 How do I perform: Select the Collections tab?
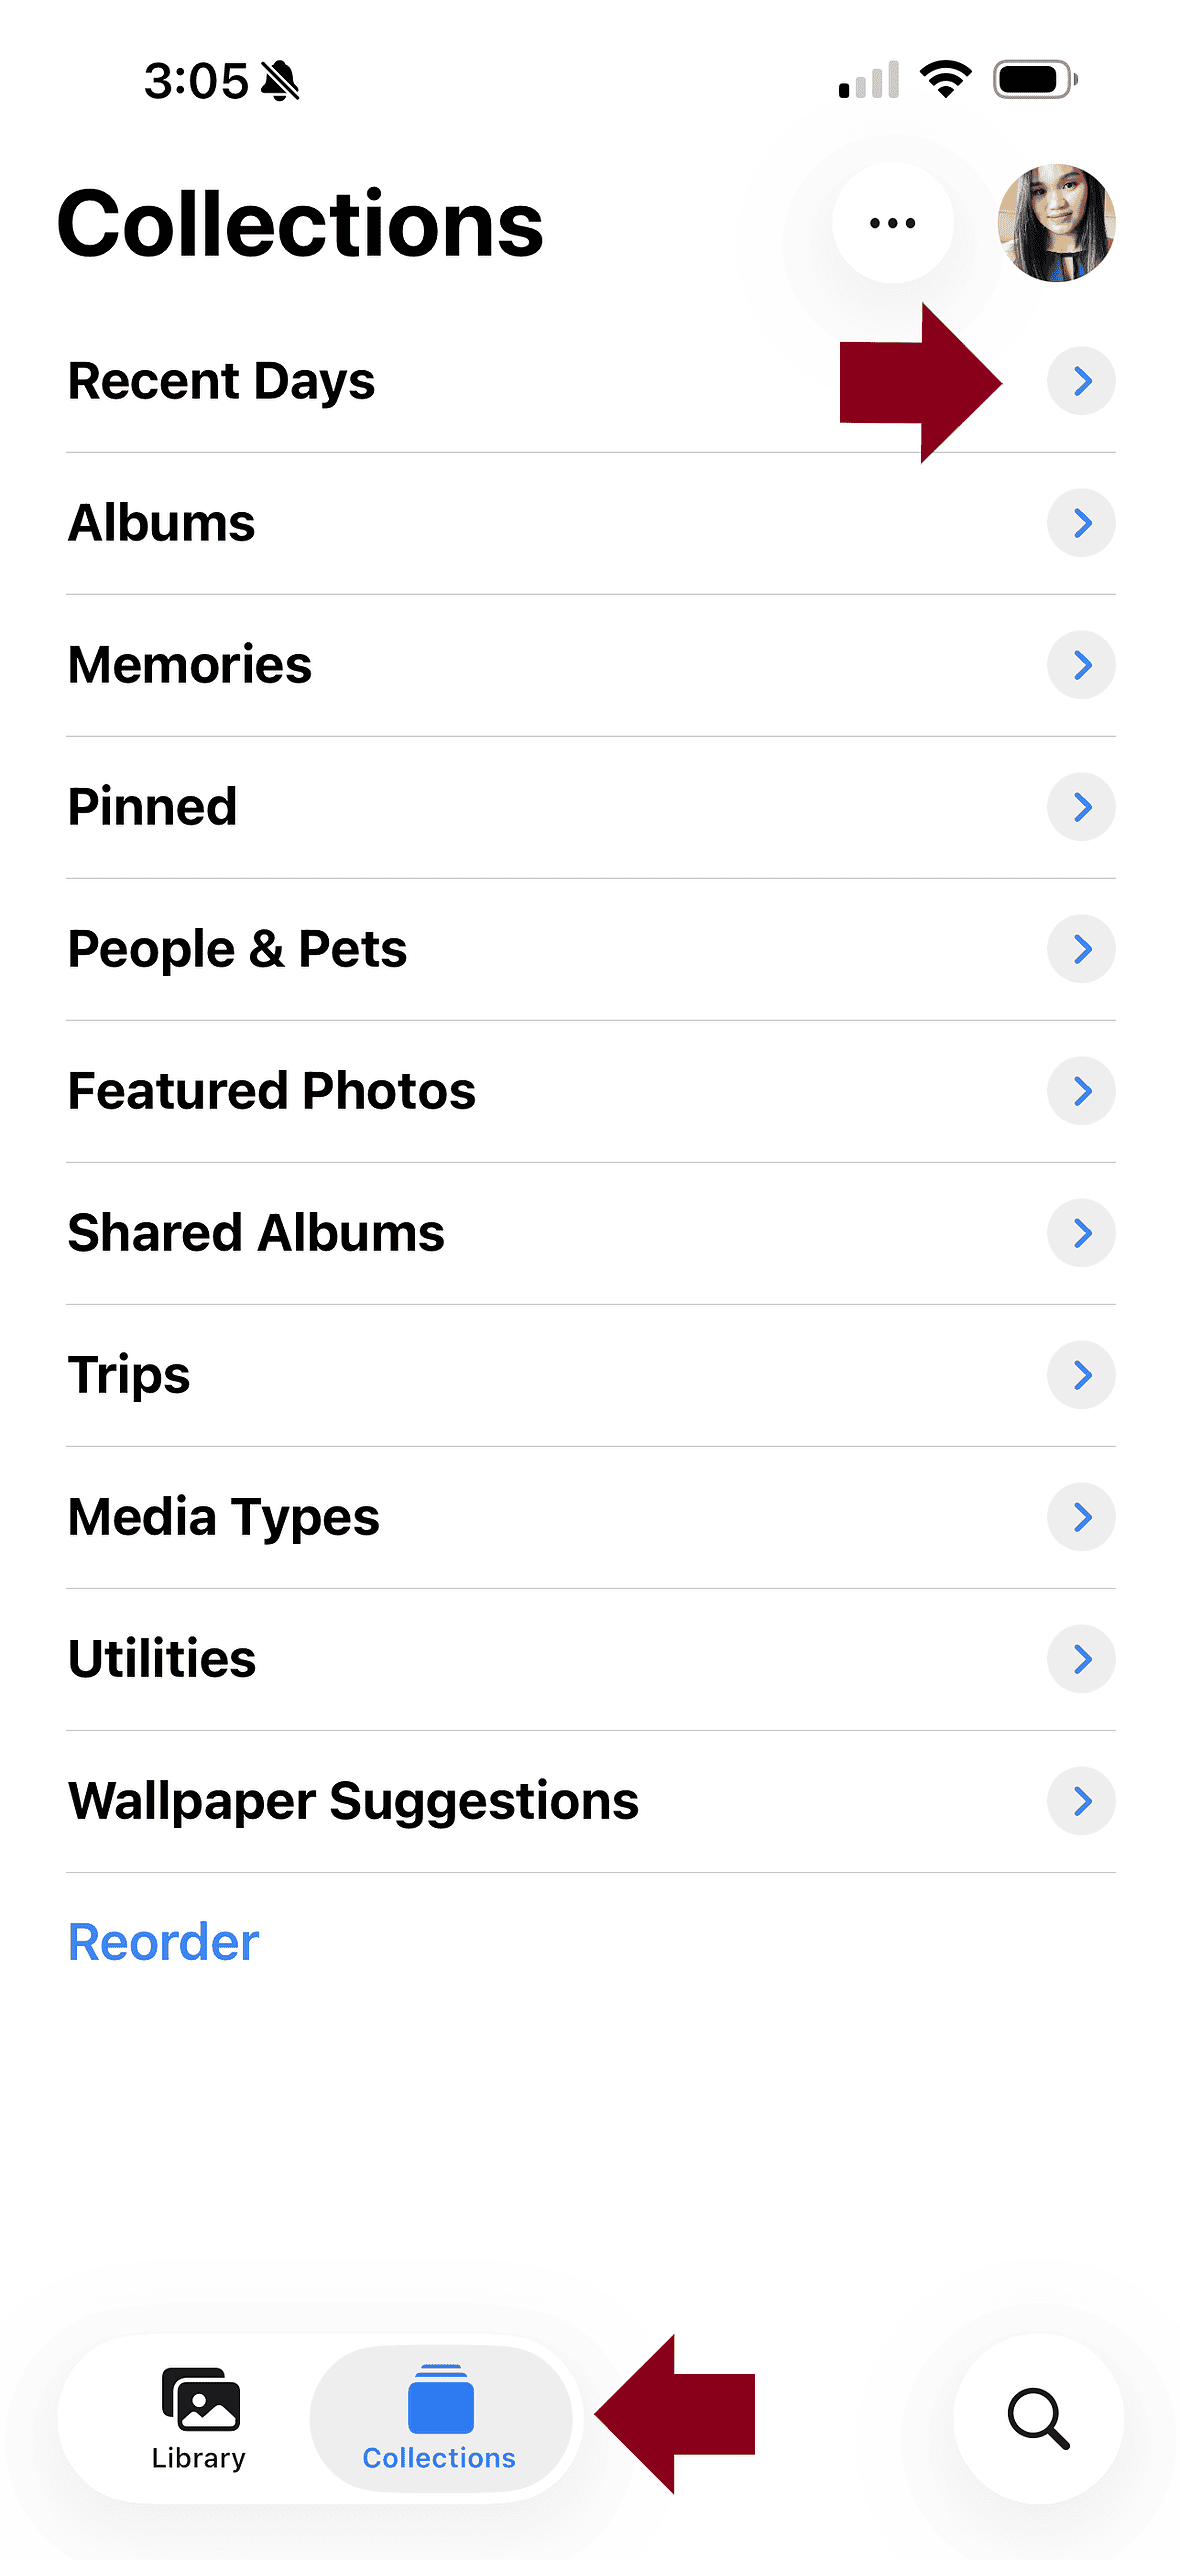439,2418
